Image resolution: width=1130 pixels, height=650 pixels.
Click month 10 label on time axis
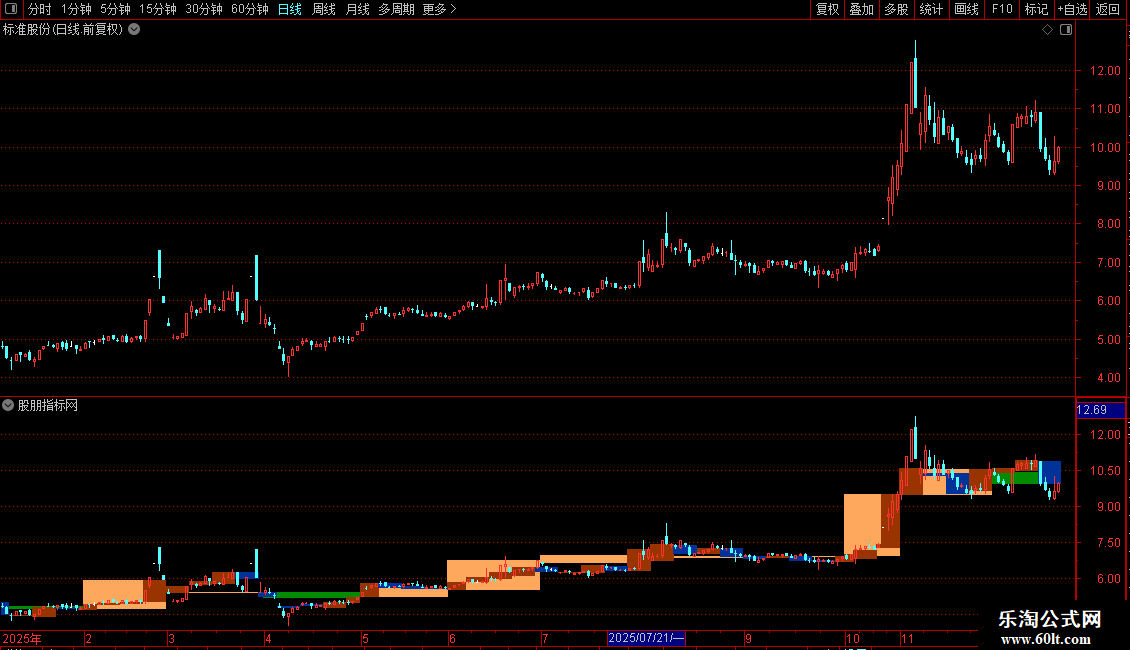pos(853,638)
